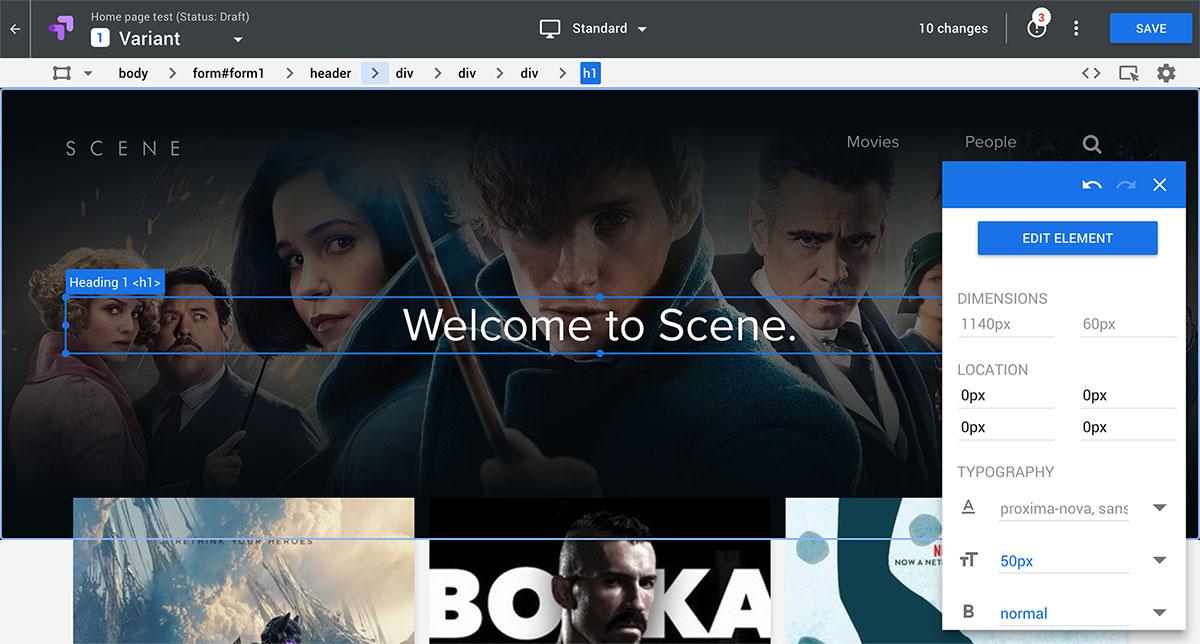Save the variant with SAVE button
This screenshot has height=644, width=1200.
click(1151, 28)
